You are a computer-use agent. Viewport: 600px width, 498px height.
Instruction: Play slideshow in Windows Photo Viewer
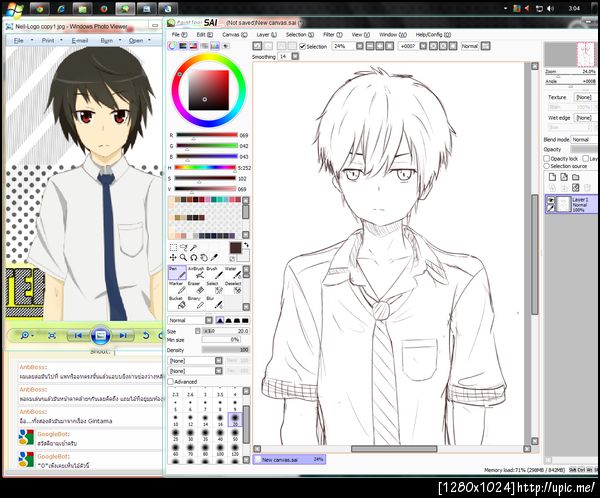tap(100, 335)
